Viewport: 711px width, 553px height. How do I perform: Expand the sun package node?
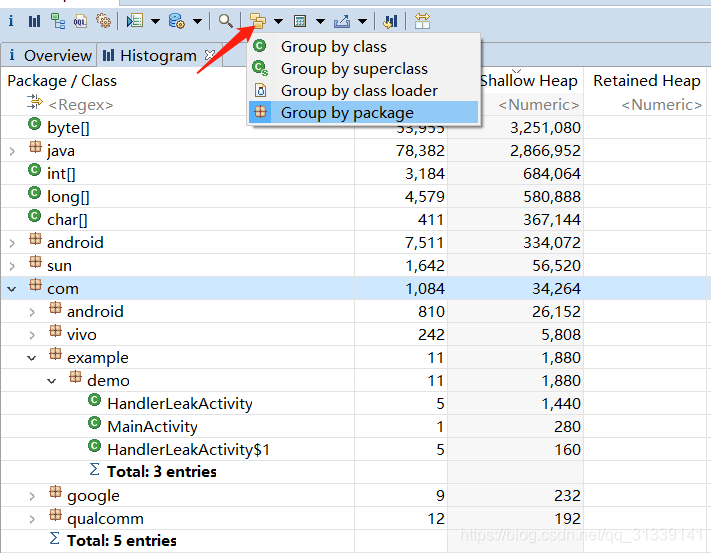pyautogui.click(x=12, y=266)
